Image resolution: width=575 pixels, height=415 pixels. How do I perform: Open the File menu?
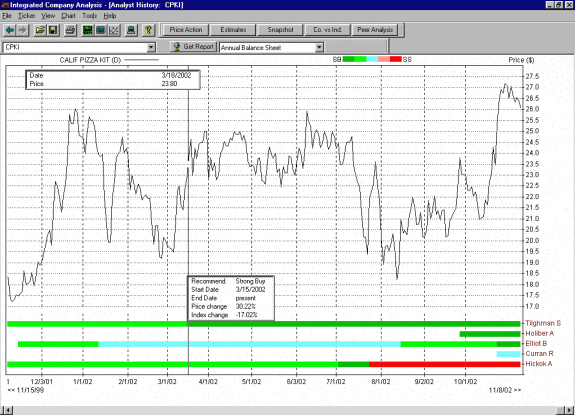click(7, 16)
